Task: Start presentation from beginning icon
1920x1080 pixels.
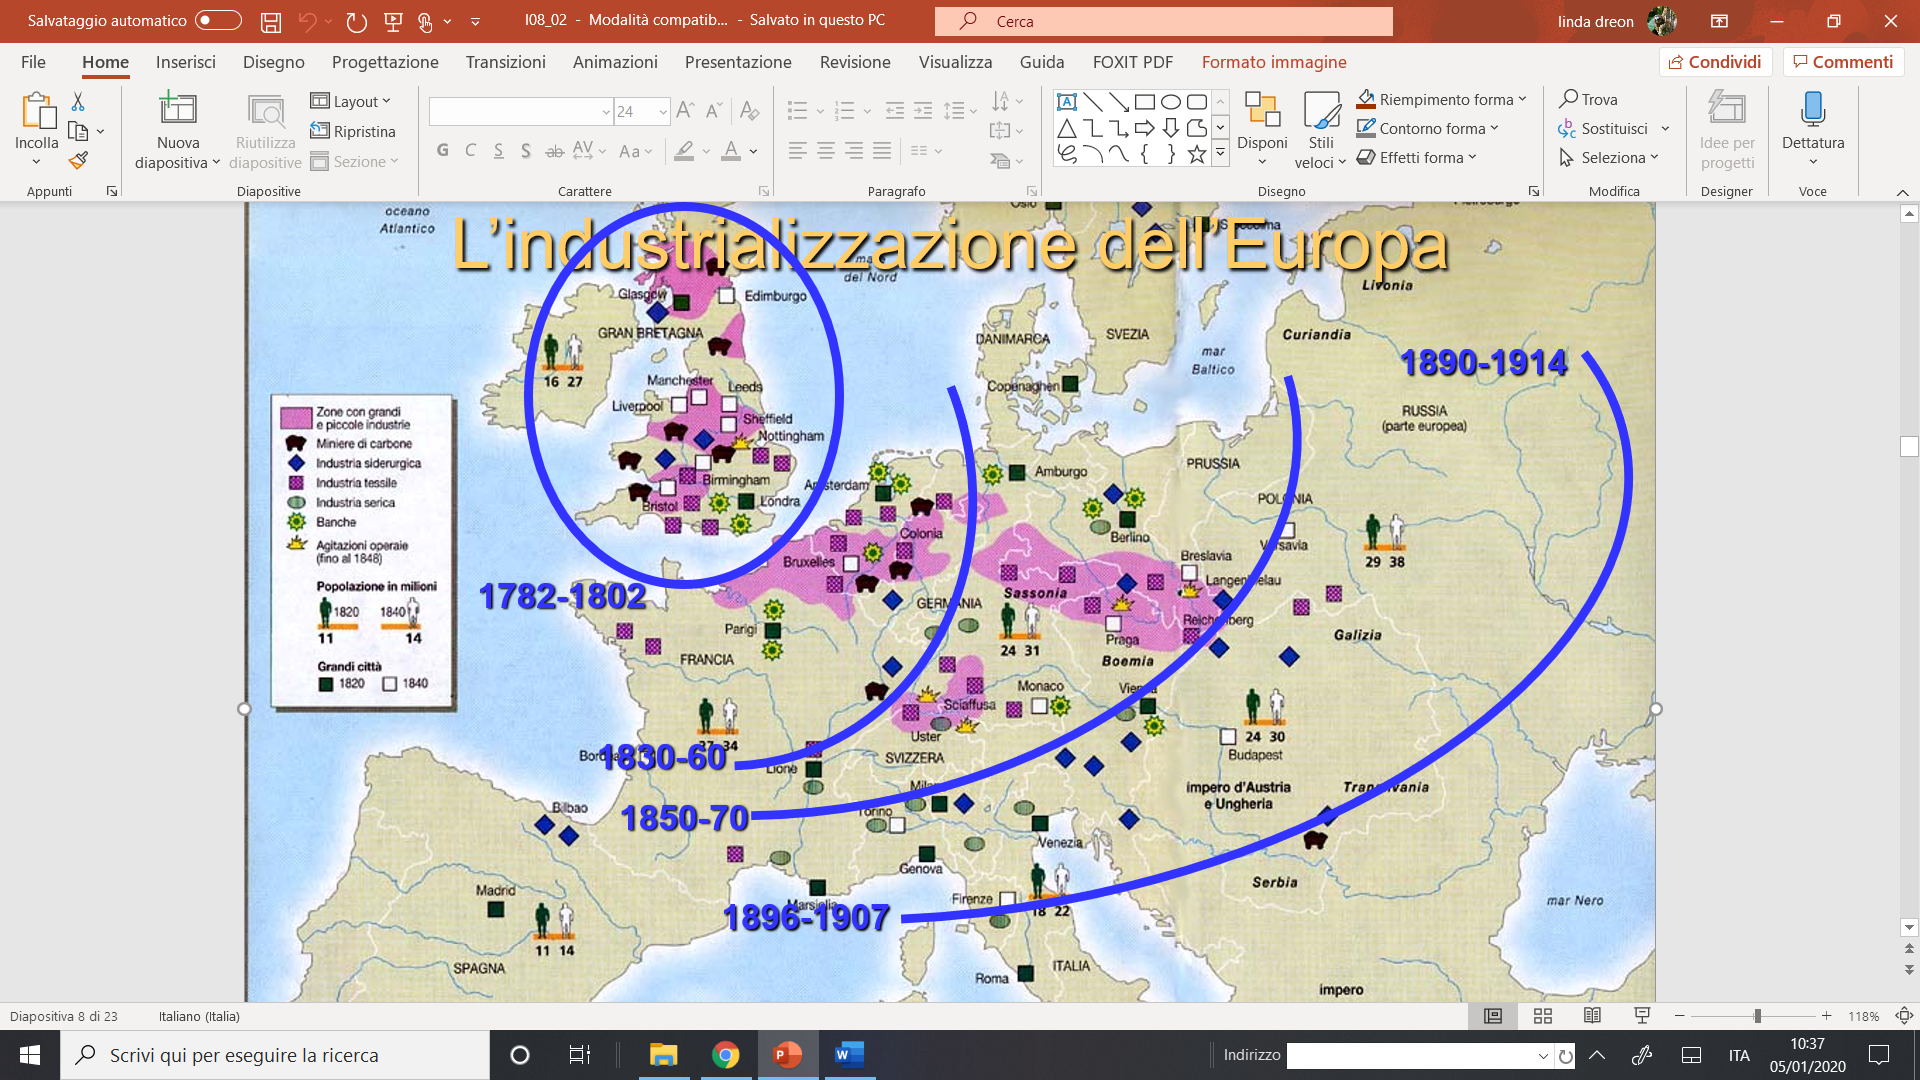Action: click(393, 21)
